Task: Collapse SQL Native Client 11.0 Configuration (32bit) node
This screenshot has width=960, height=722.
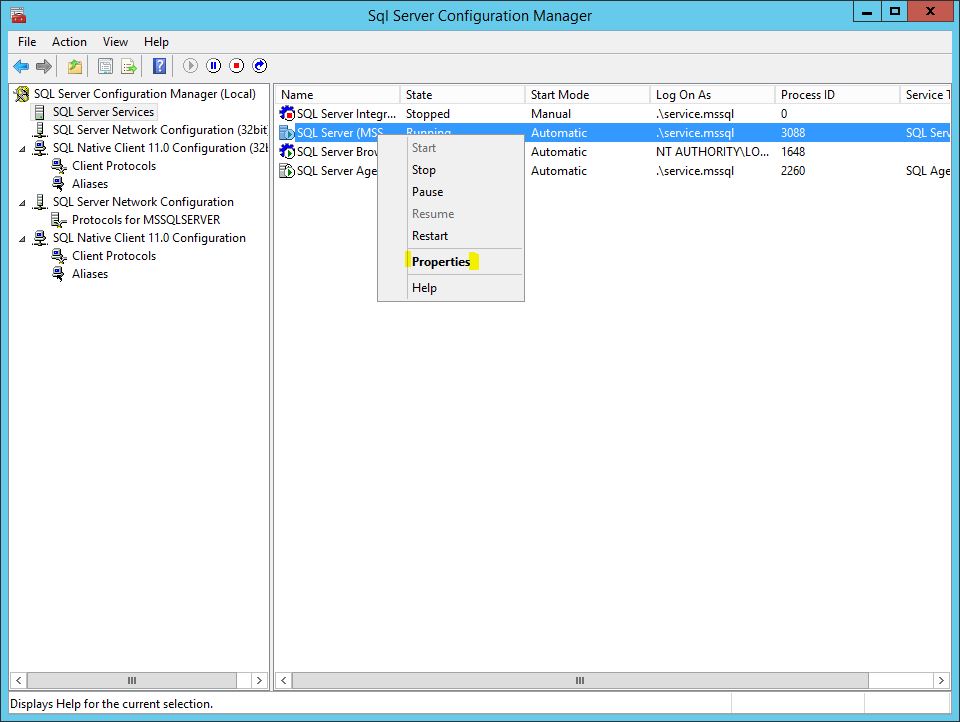Action: 22,149
